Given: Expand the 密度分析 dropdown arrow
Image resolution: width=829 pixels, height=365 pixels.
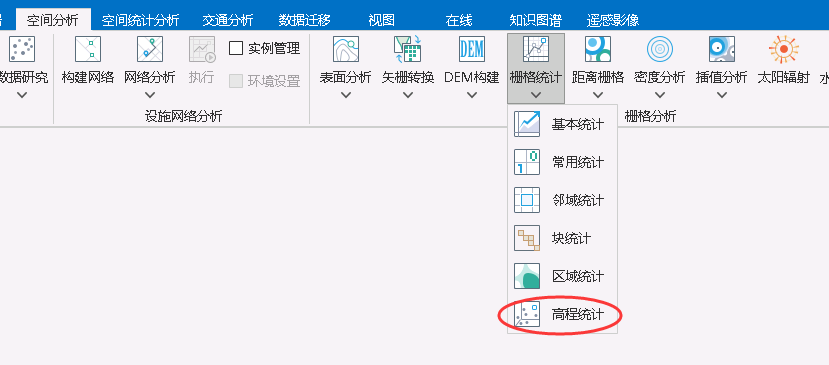Looking at the screenshot, I should tap(659, 95).
